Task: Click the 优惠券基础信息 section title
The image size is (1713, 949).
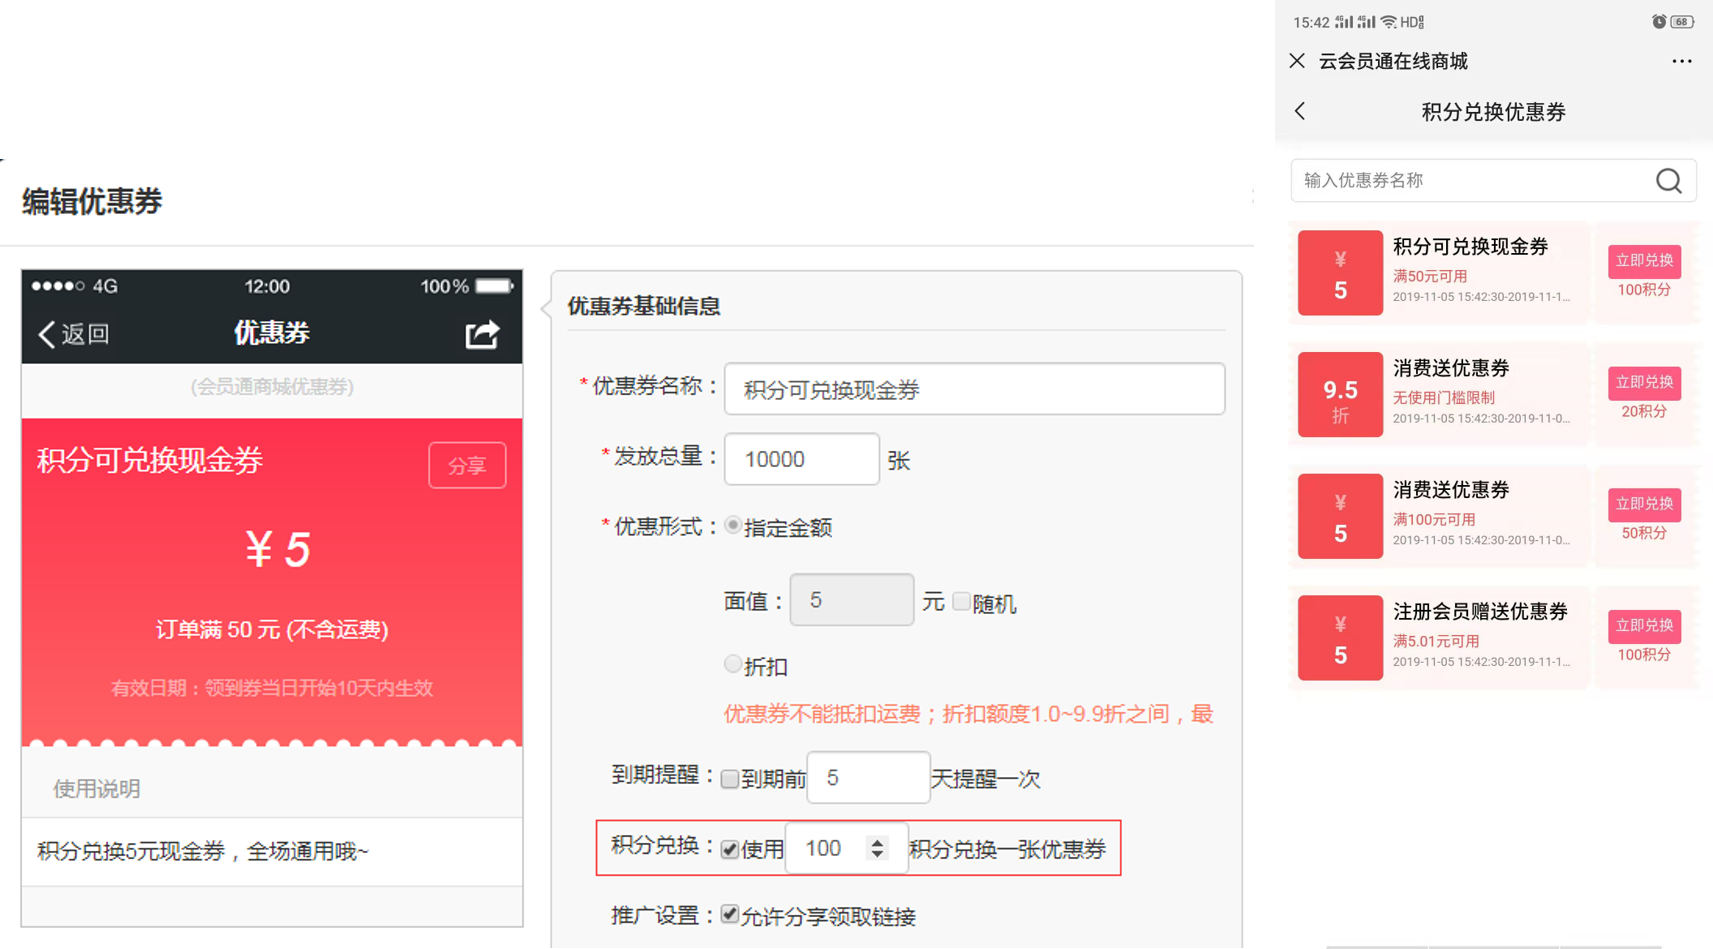Action: [644, 306]
